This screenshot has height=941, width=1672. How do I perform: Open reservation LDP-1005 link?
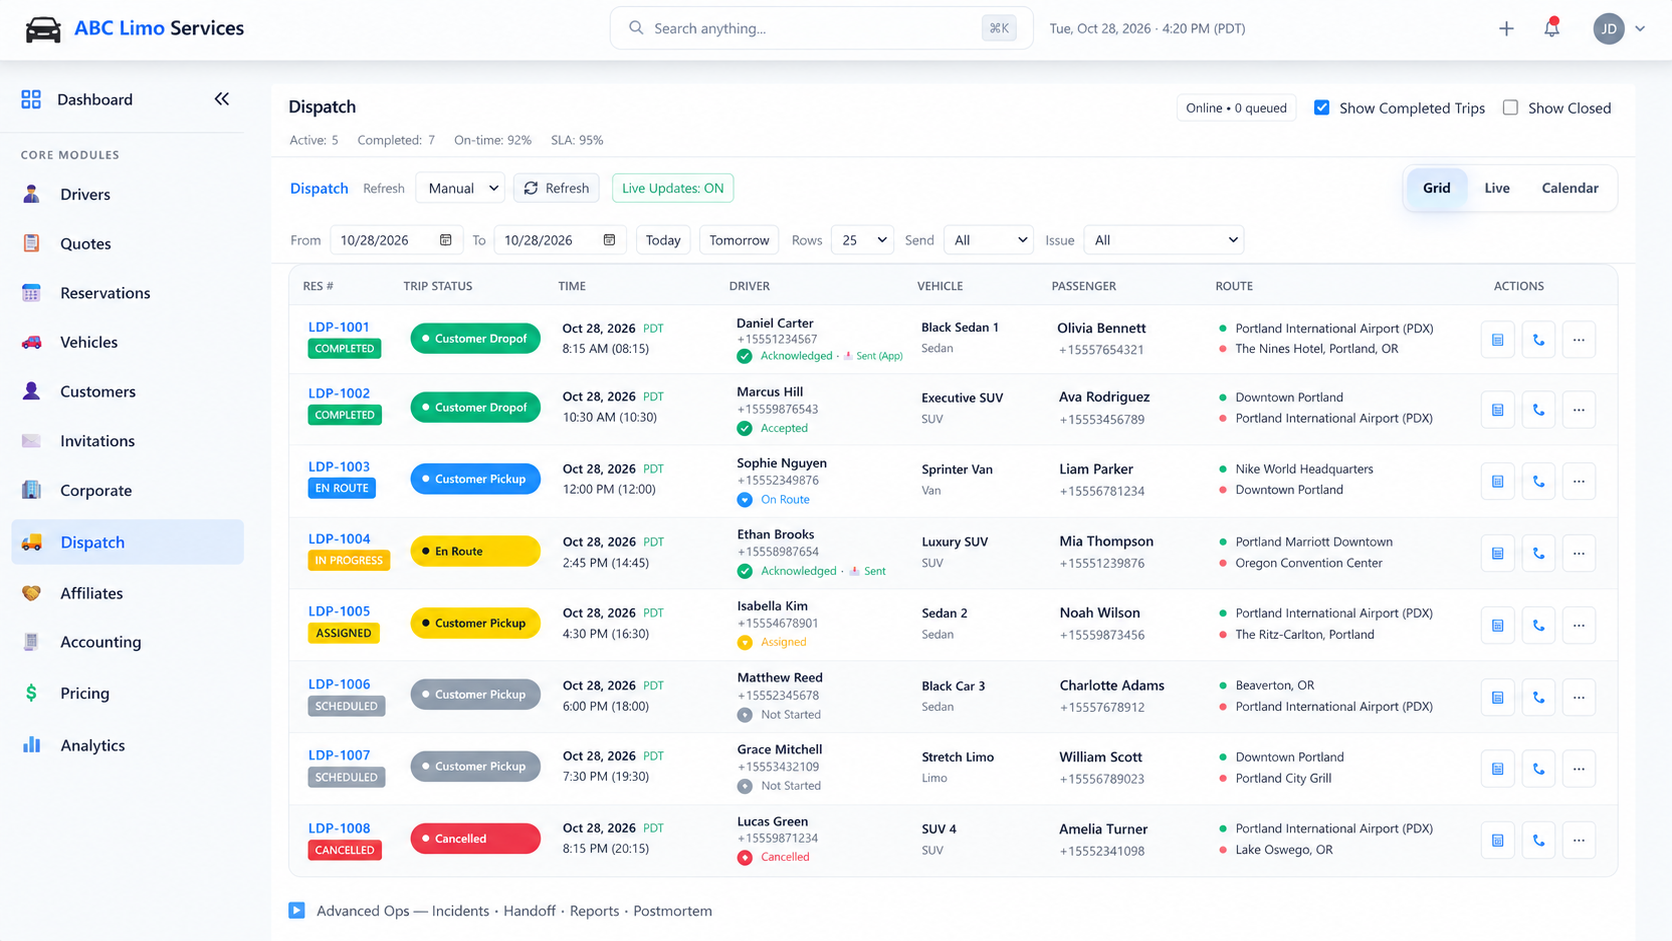[339, 611]
